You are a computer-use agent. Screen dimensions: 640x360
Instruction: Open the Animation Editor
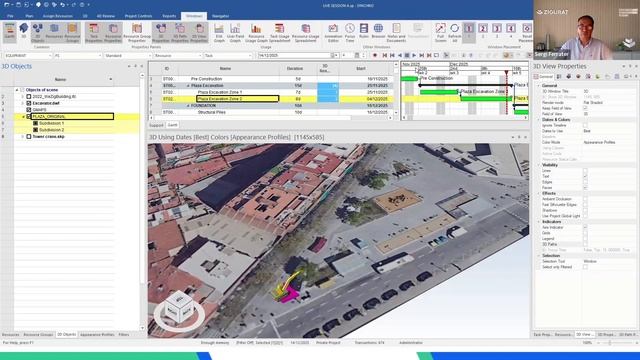click(333, 32)
